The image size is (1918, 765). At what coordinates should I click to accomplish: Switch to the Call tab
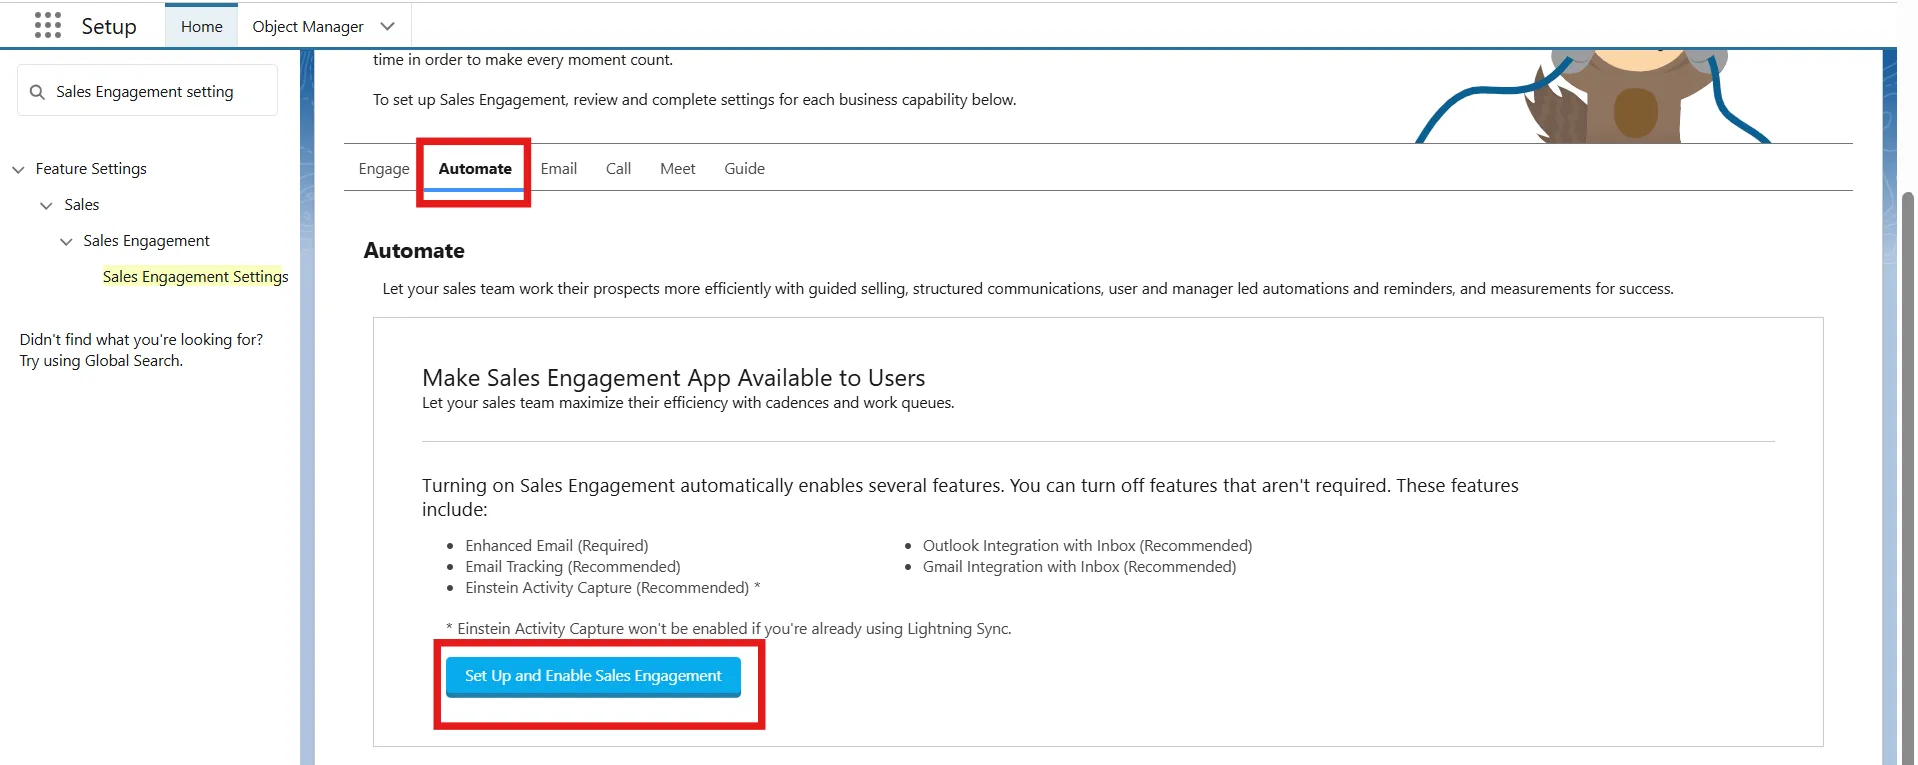click(x=618, y=169)
